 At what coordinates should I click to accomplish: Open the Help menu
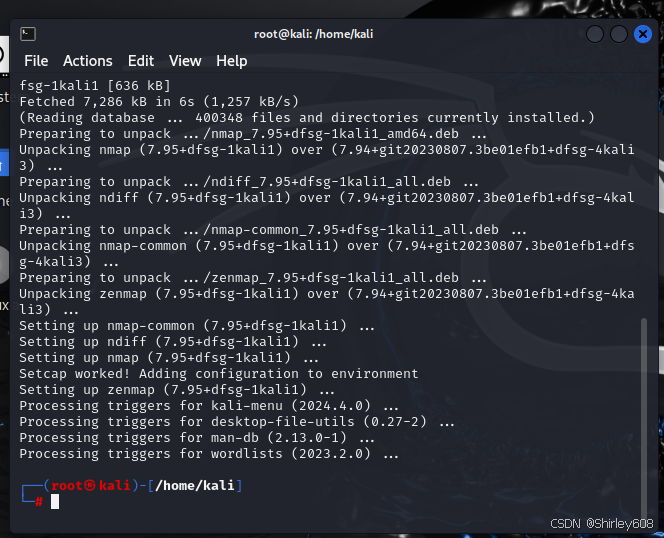tap(232, 61)
